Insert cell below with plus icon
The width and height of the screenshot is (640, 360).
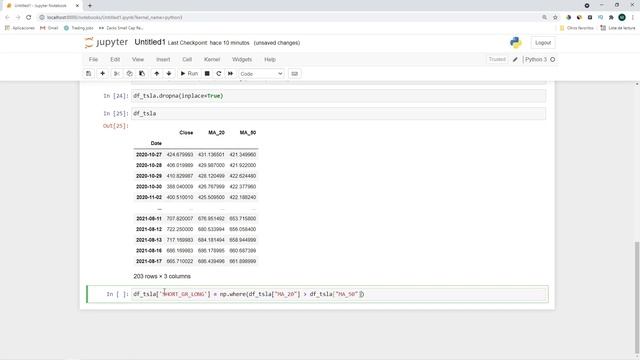[x=102, y=73]
